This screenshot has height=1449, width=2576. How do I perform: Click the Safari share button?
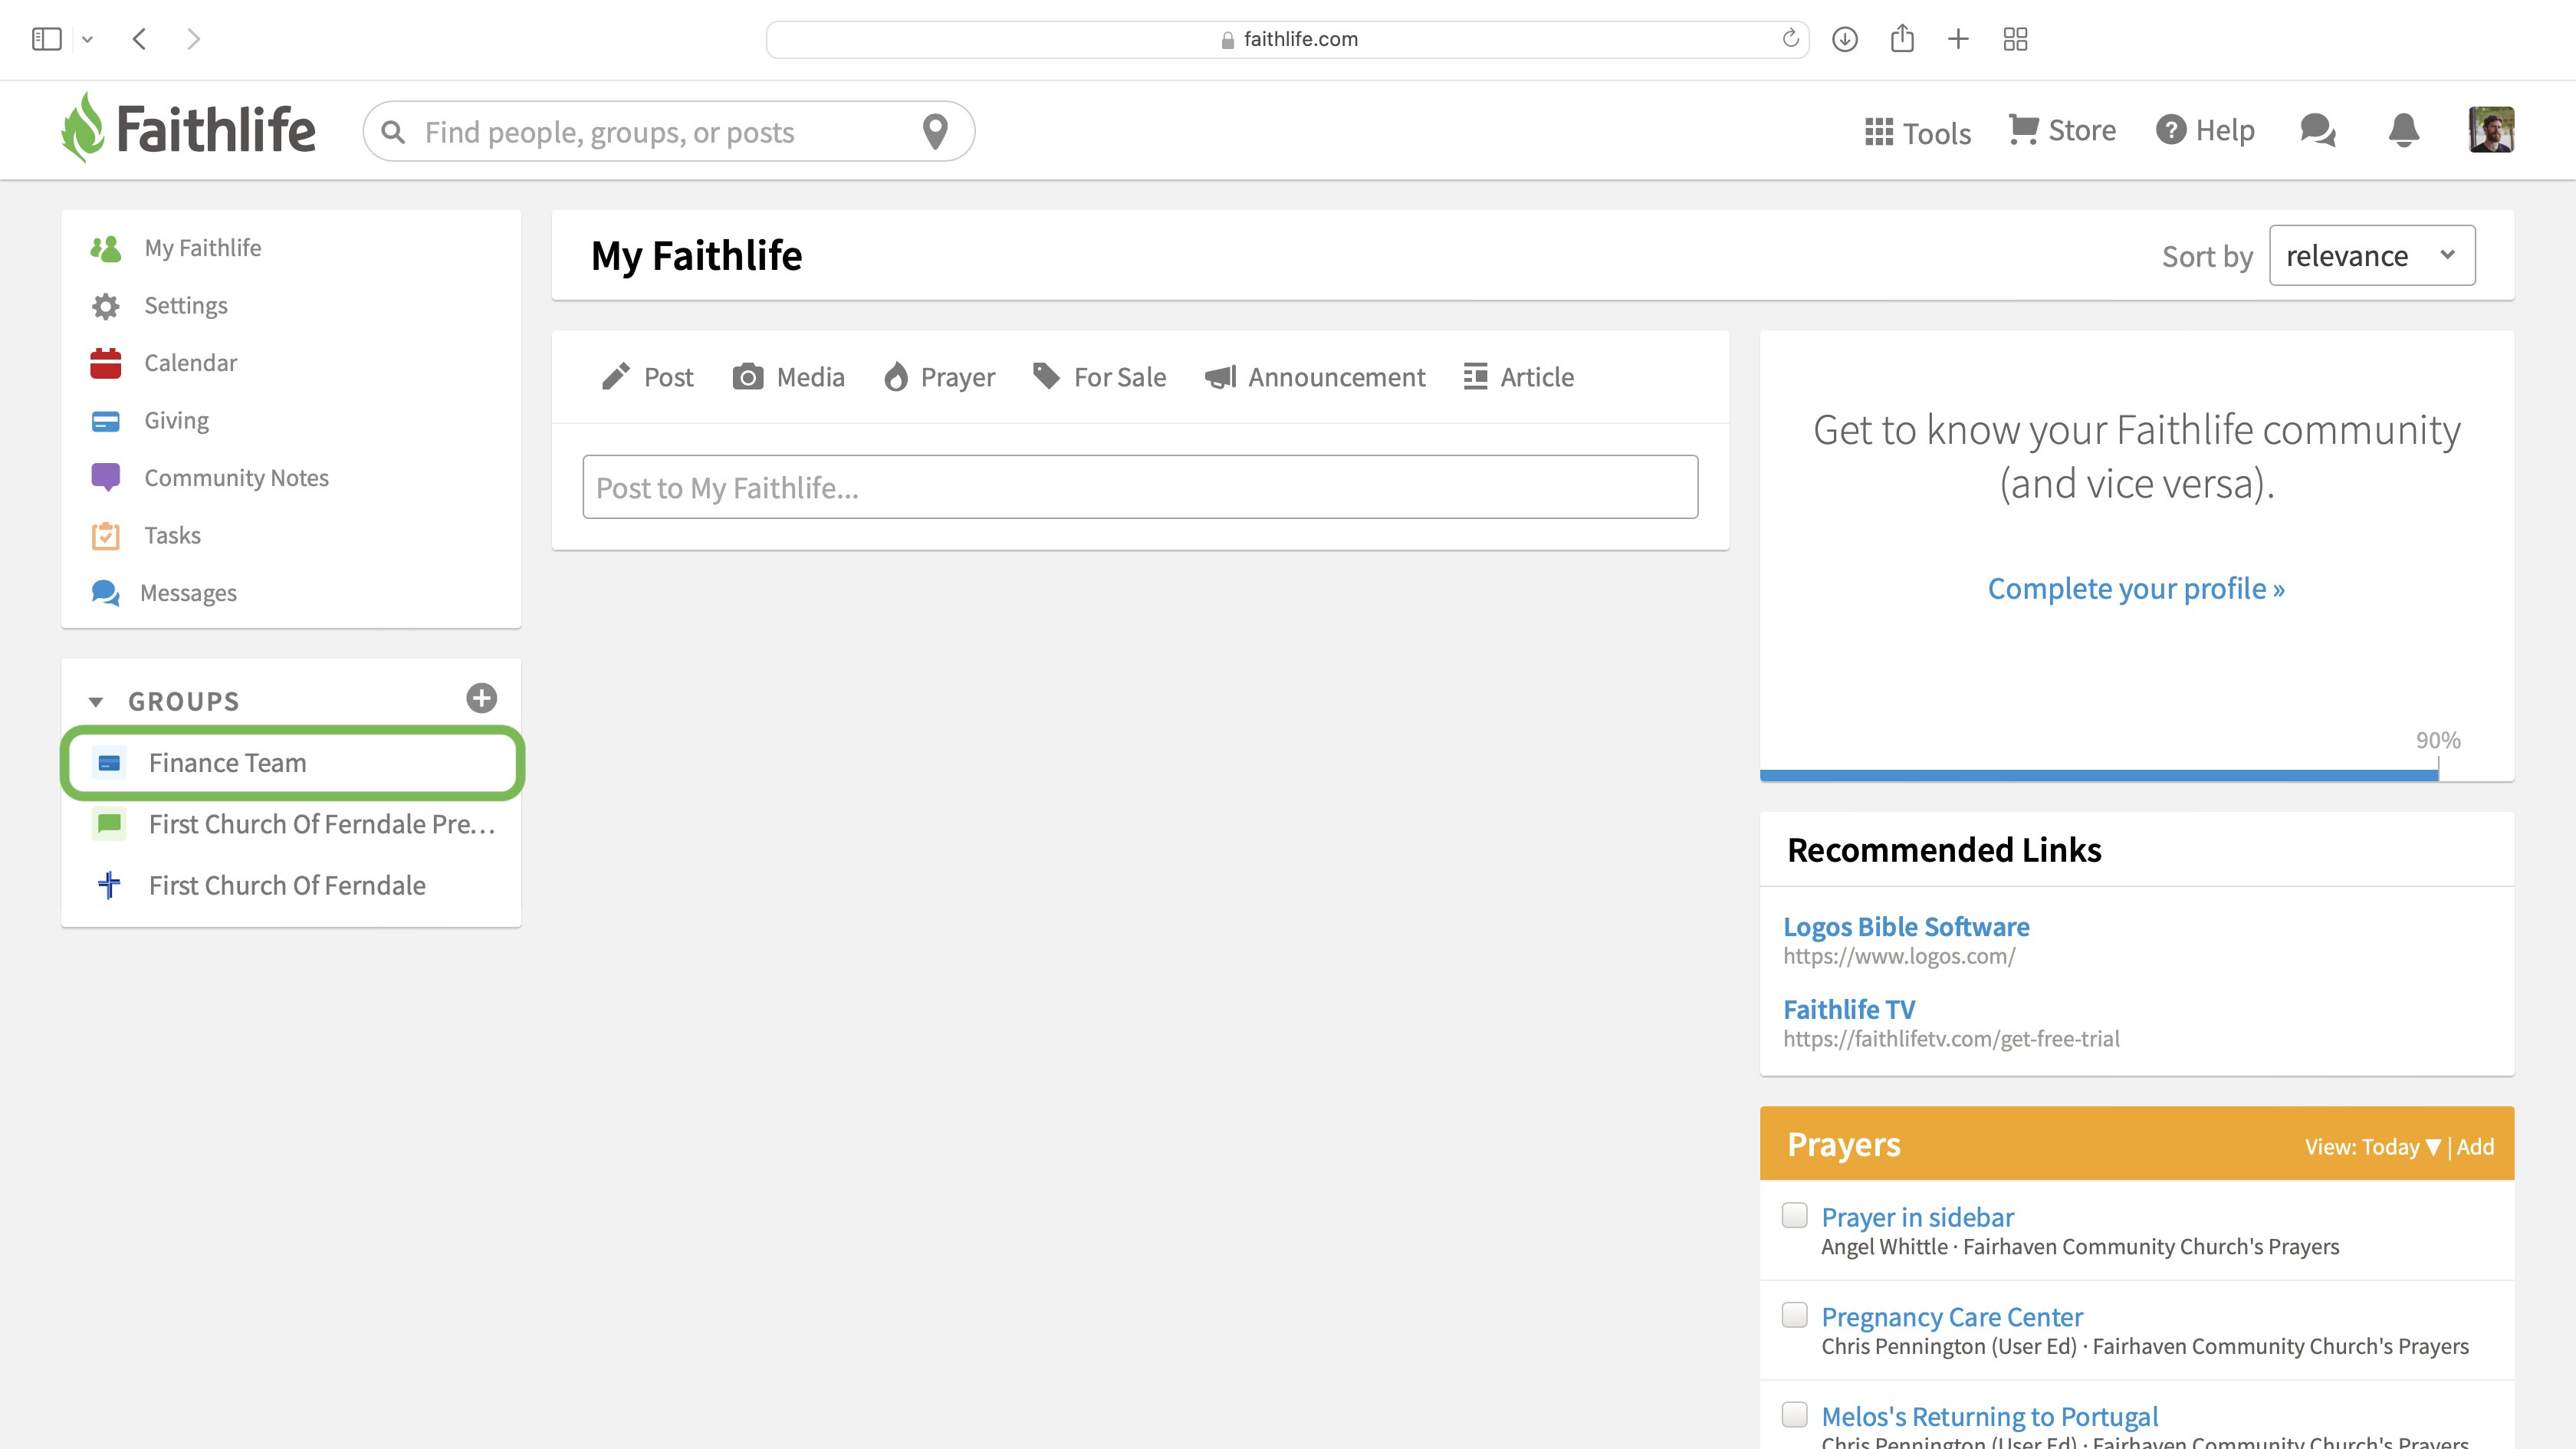pos(1902,39)
